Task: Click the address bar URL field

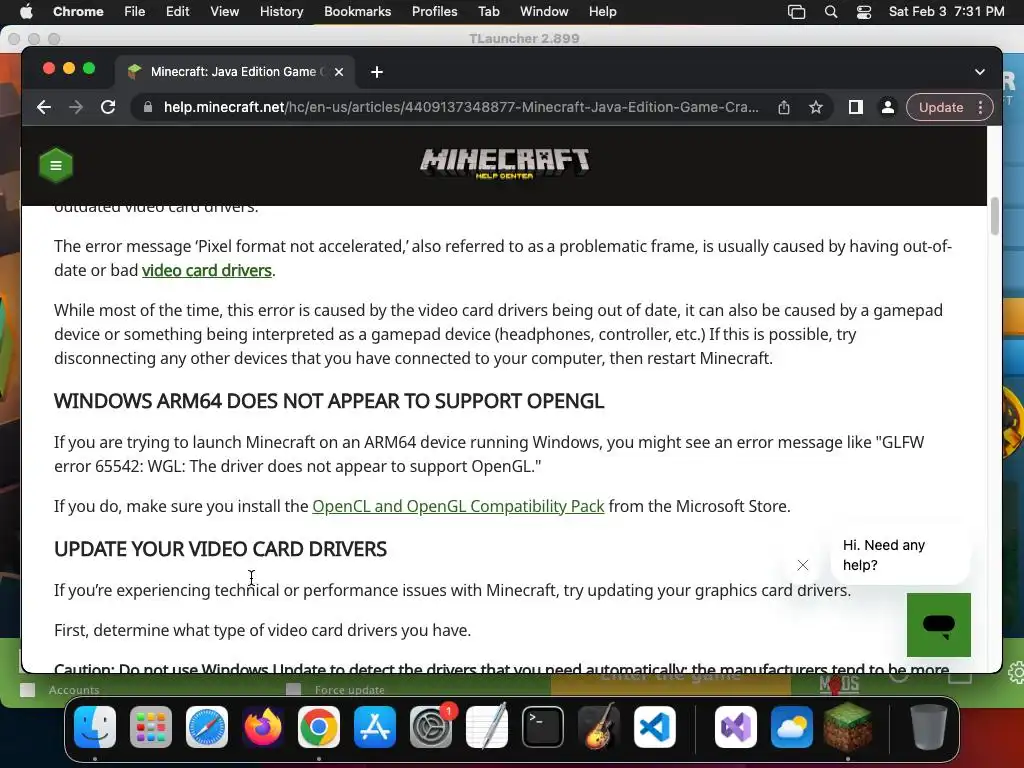Action: (461, 107)
